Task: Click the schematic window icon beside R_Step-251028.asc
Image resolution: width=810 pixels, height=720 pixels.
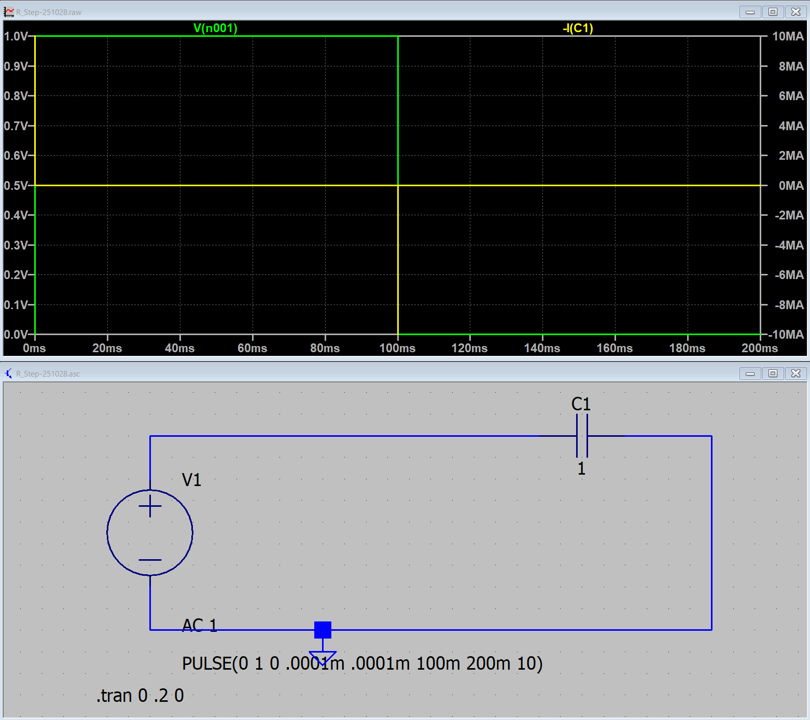Action: point(9,373)
